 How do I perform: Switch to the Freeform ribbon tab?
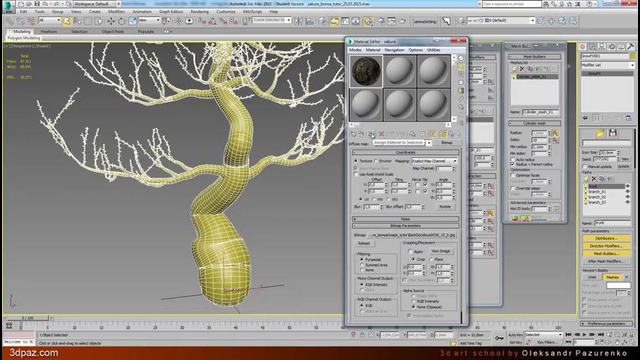49,31
